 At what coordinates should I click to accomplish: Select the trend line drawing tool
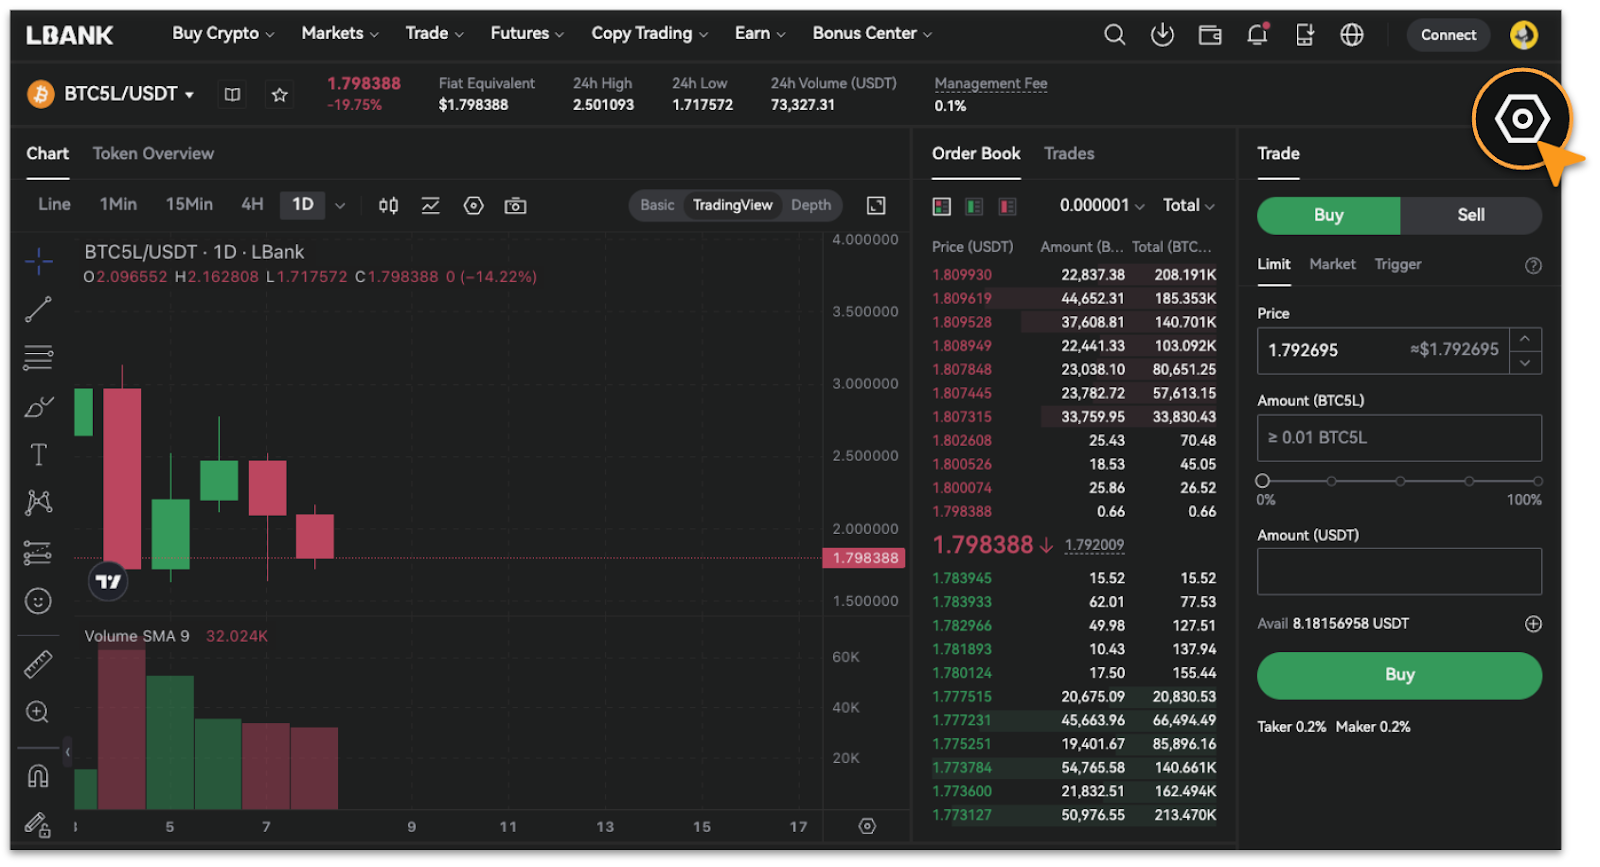pyautogui.click(x=38, y=310)
